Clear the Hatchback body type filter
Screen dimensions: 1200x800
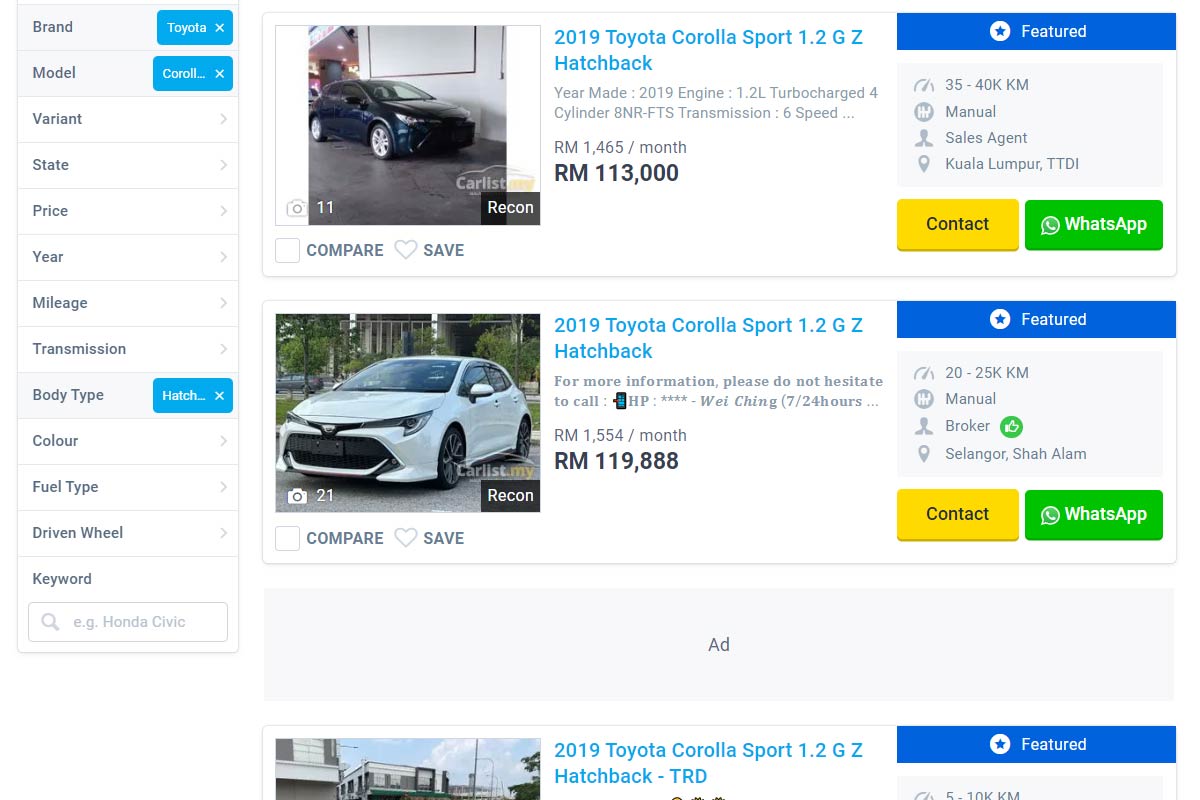pos(219,396)
